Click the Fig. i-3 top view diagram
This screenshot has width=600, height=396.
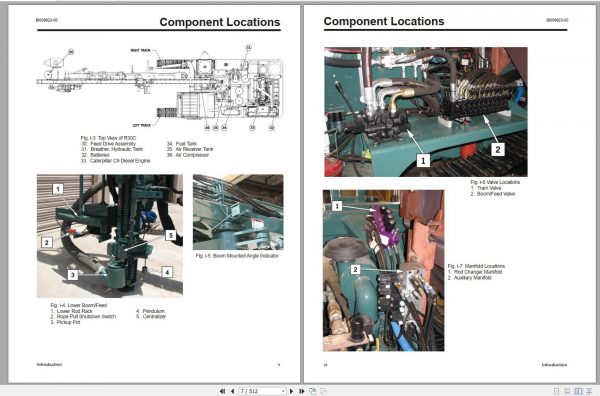[x=160, y=89]
